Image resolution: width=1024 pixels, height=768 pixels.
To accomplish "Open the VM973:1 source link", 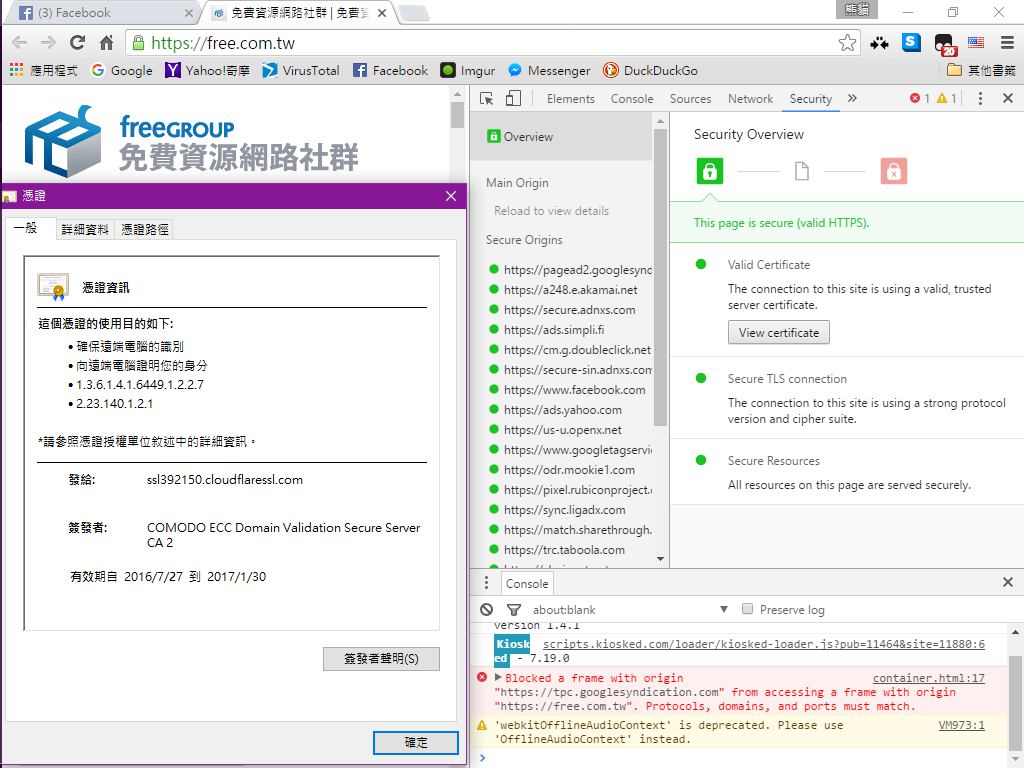I will [x=961, y=725].
